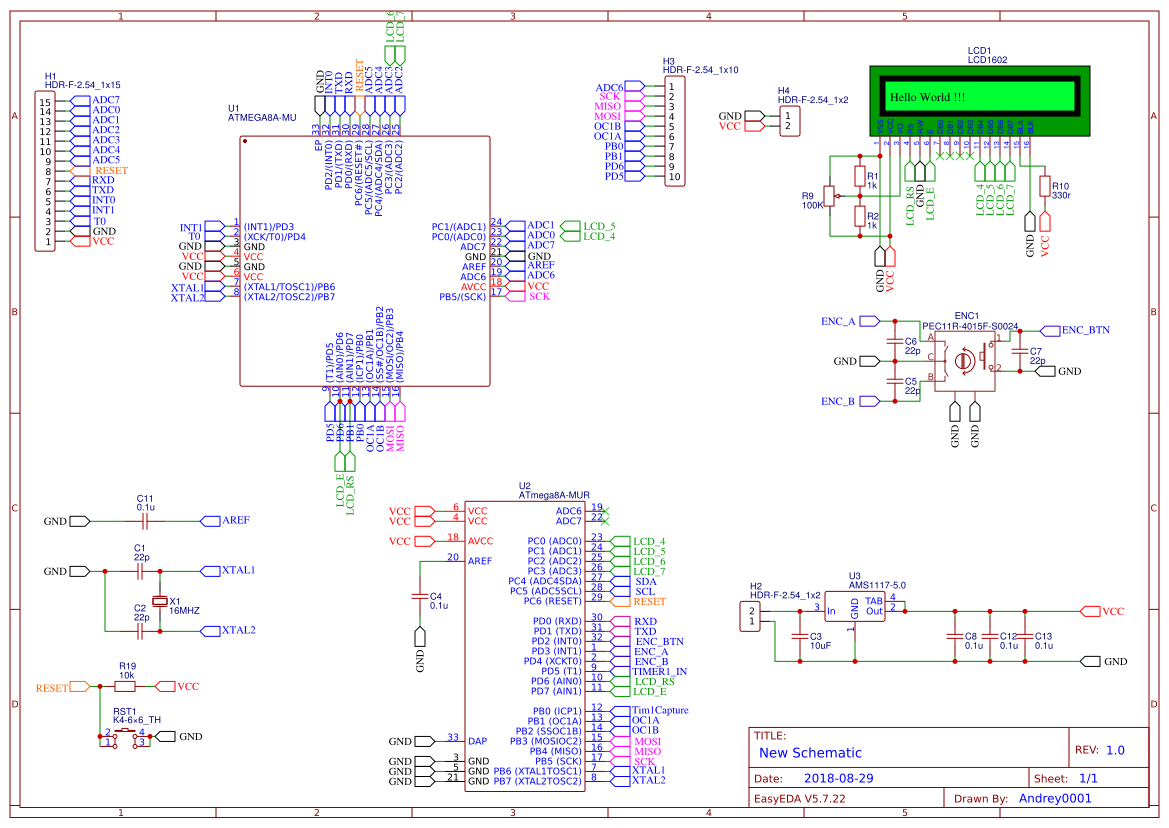Click the Hello World text on the LCD
1169x828 pixels.
[x=930, y=94]
